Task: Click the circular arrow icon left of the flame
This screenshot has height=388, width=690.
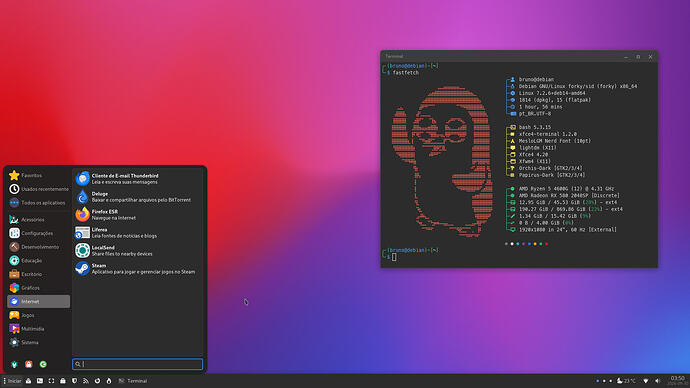Action: (97, 381)
